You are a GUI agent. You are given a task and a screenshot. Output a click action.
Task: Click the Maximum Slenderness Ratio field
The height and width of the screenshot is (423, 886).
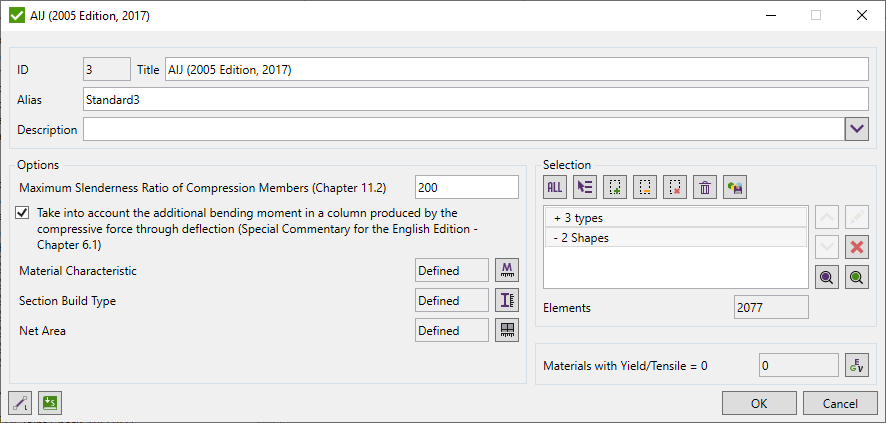pyautogui.click(x=466, y=188)
